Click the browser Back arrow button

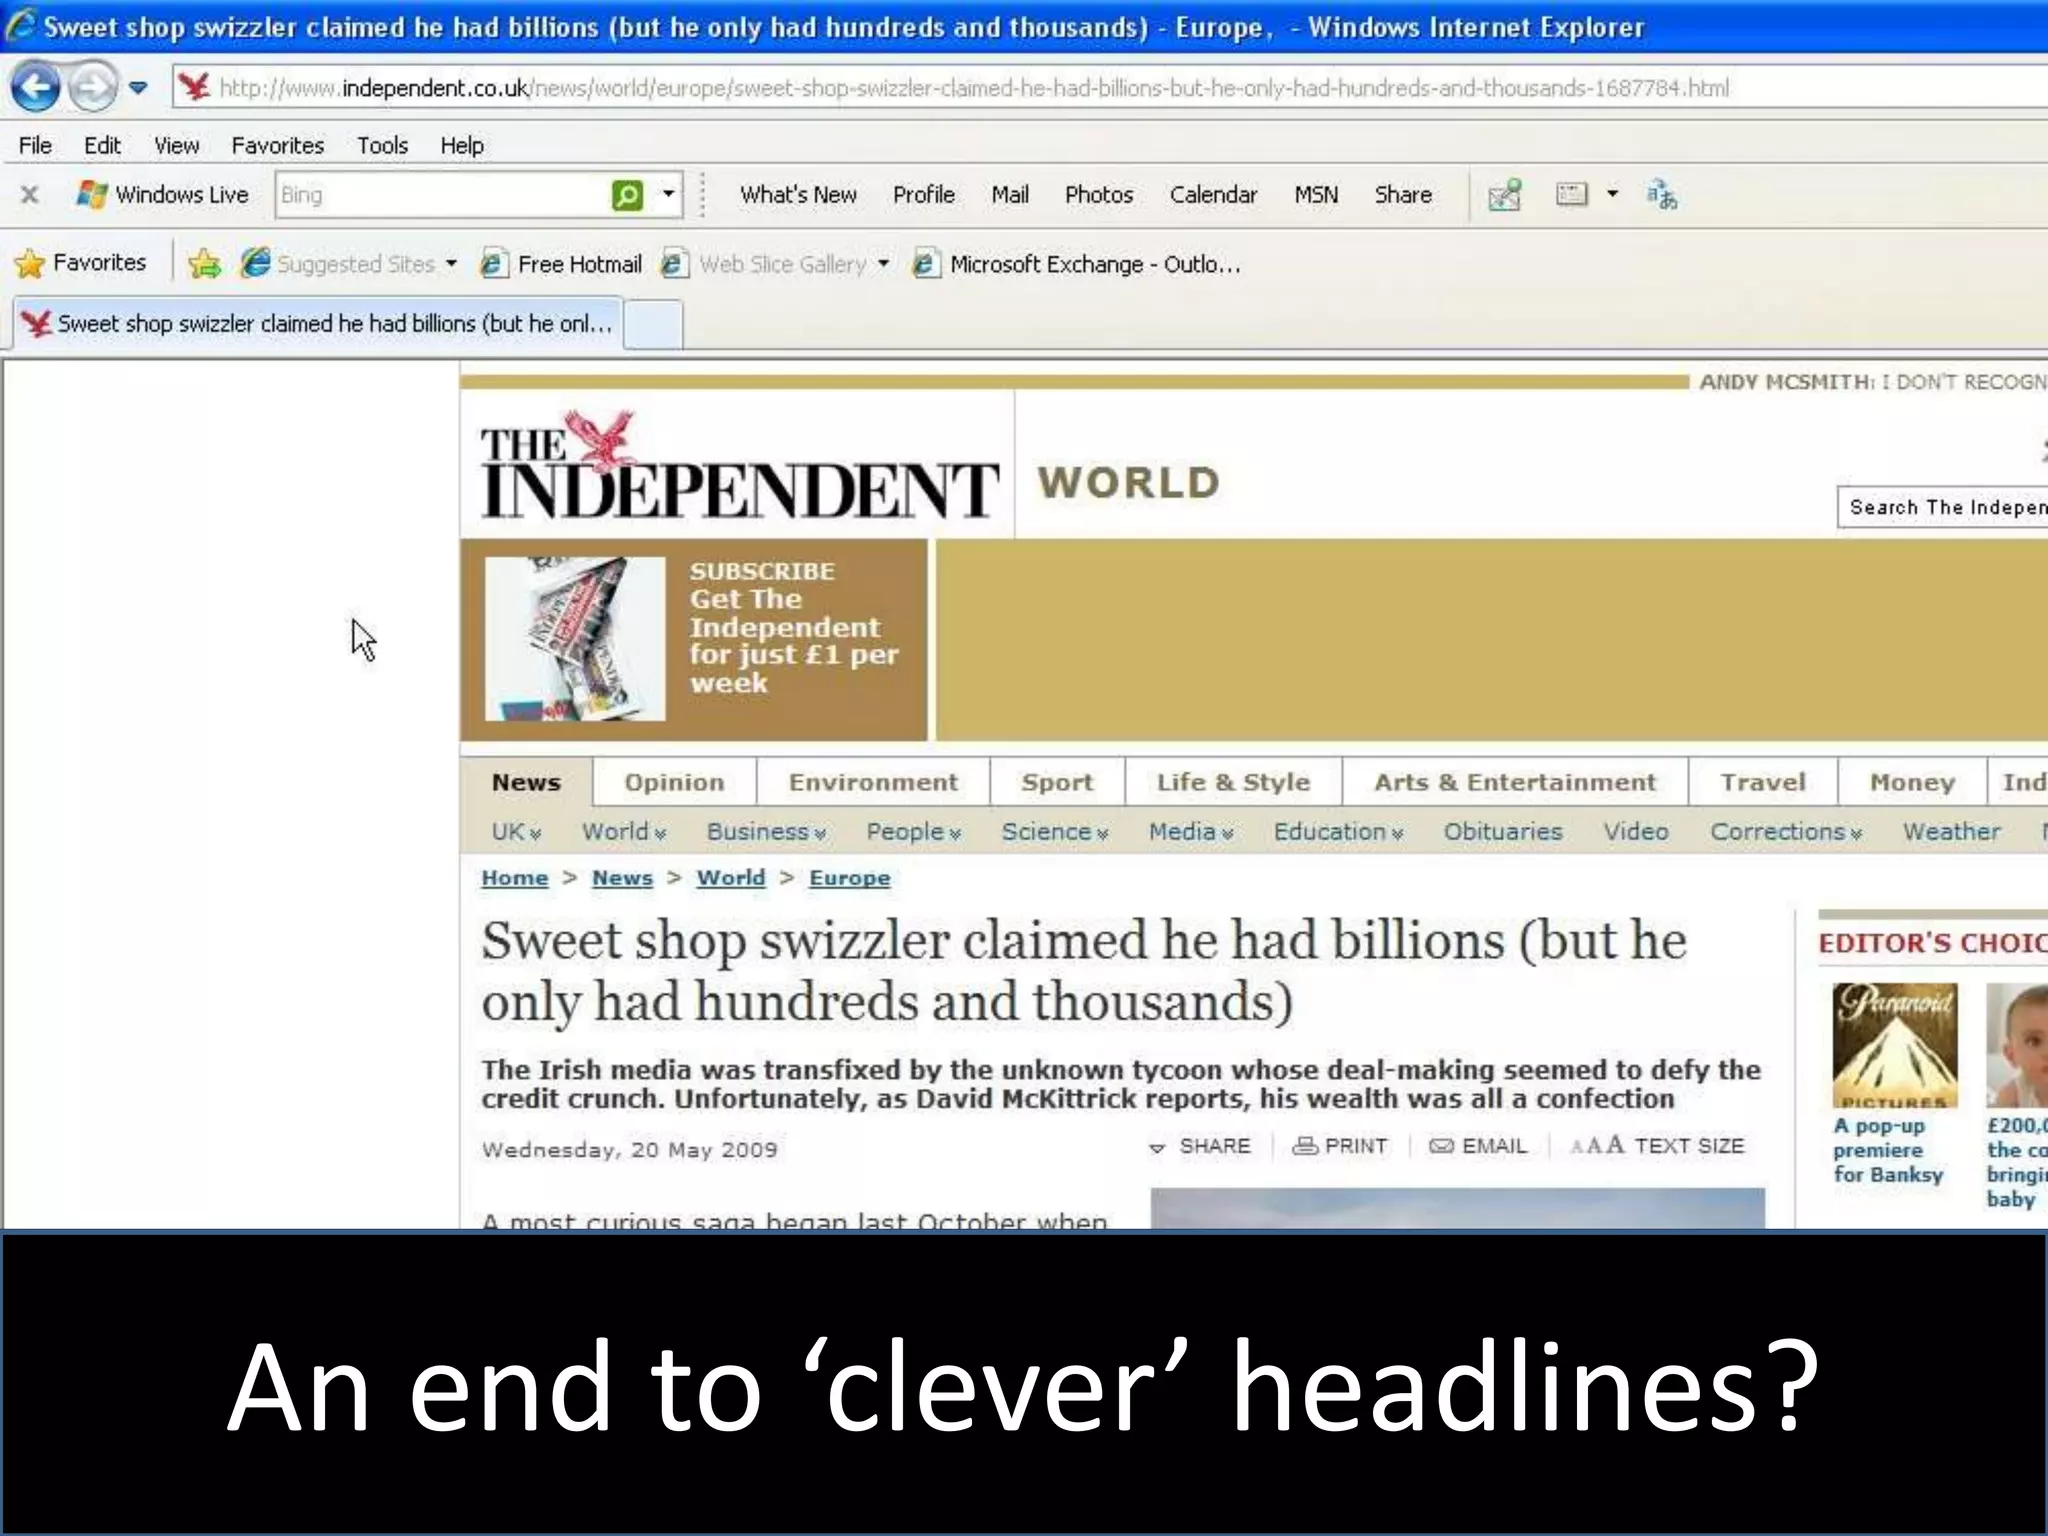pyautogui.click(x=36, y=88)
